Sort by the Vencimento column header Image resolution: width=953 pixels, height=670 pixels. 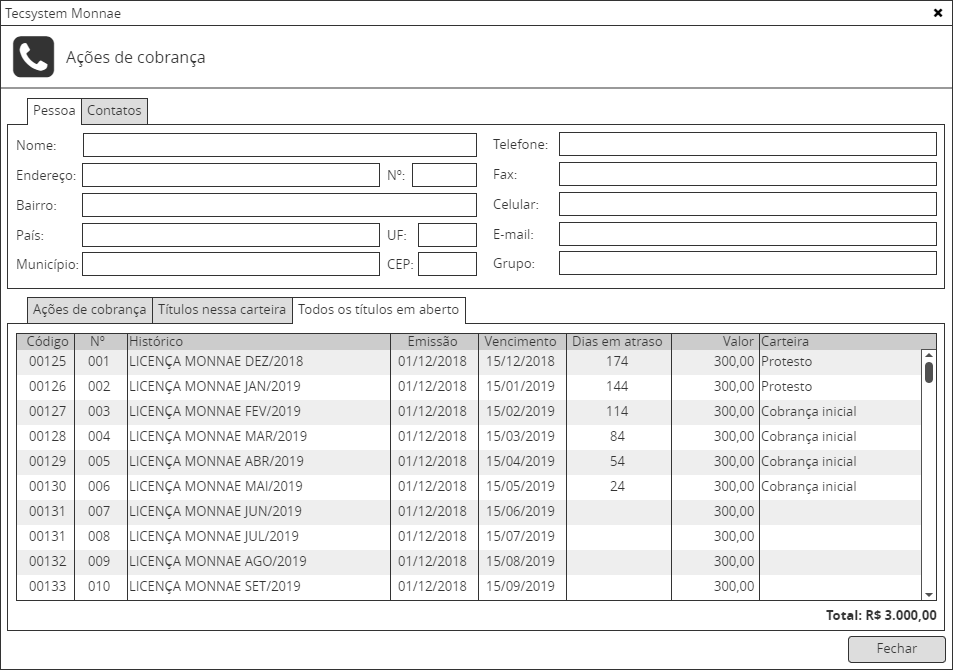pyautogui.click(x=521, y=342)
